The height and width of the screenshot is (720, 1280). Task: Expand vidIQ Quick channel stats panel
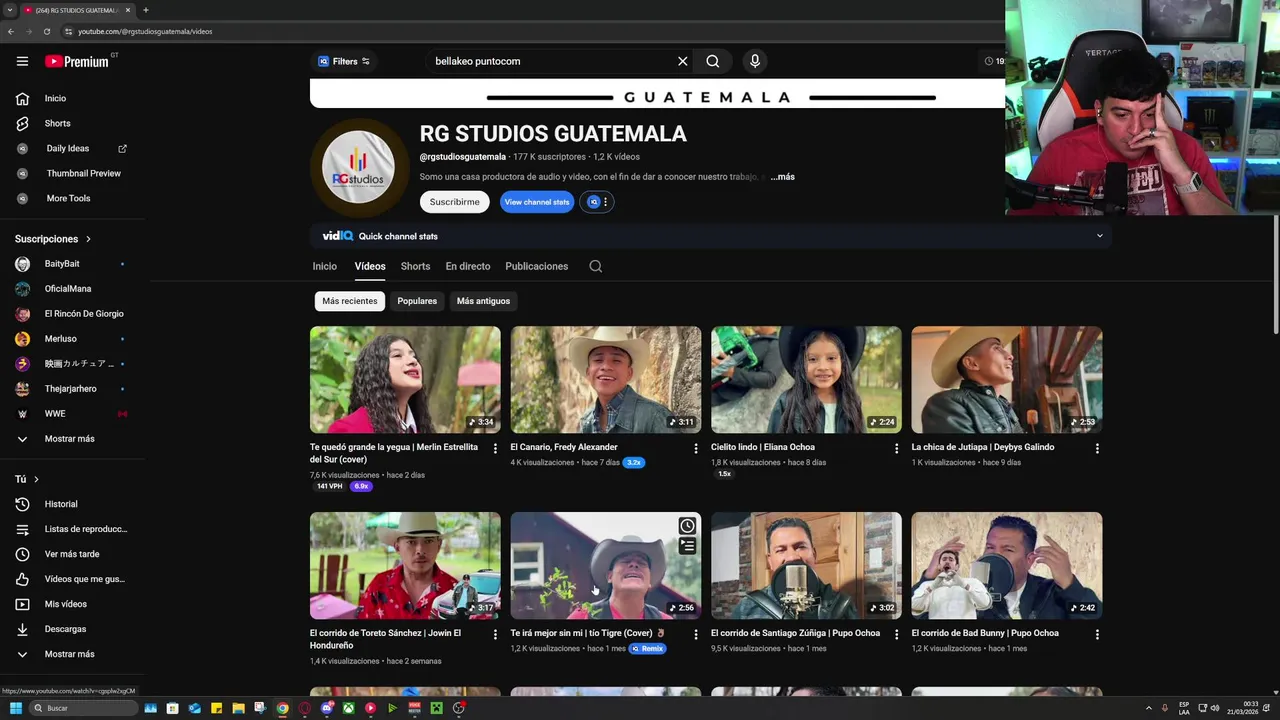coord(1099,236)
